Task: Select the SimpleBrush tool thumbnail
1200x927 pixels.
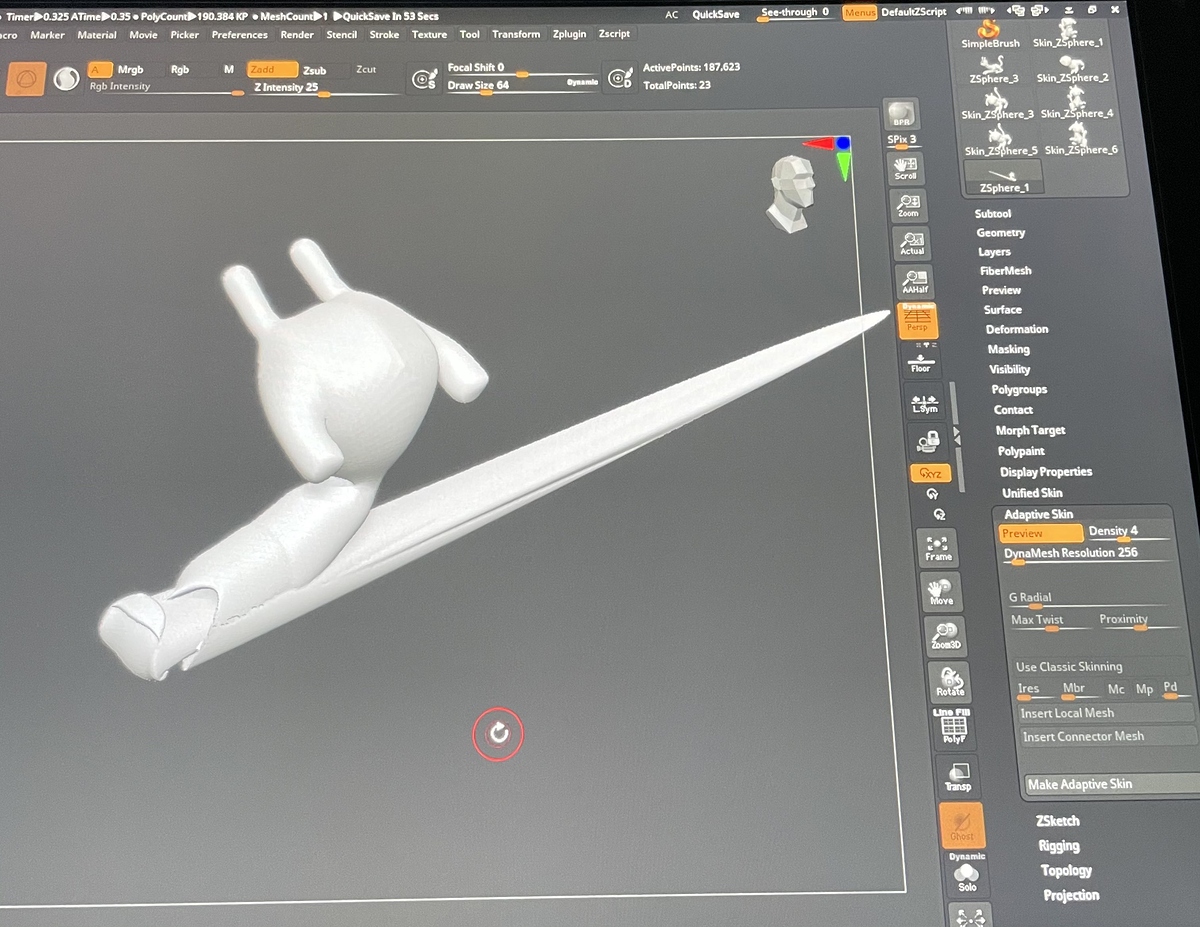Action: click(990, 34)
